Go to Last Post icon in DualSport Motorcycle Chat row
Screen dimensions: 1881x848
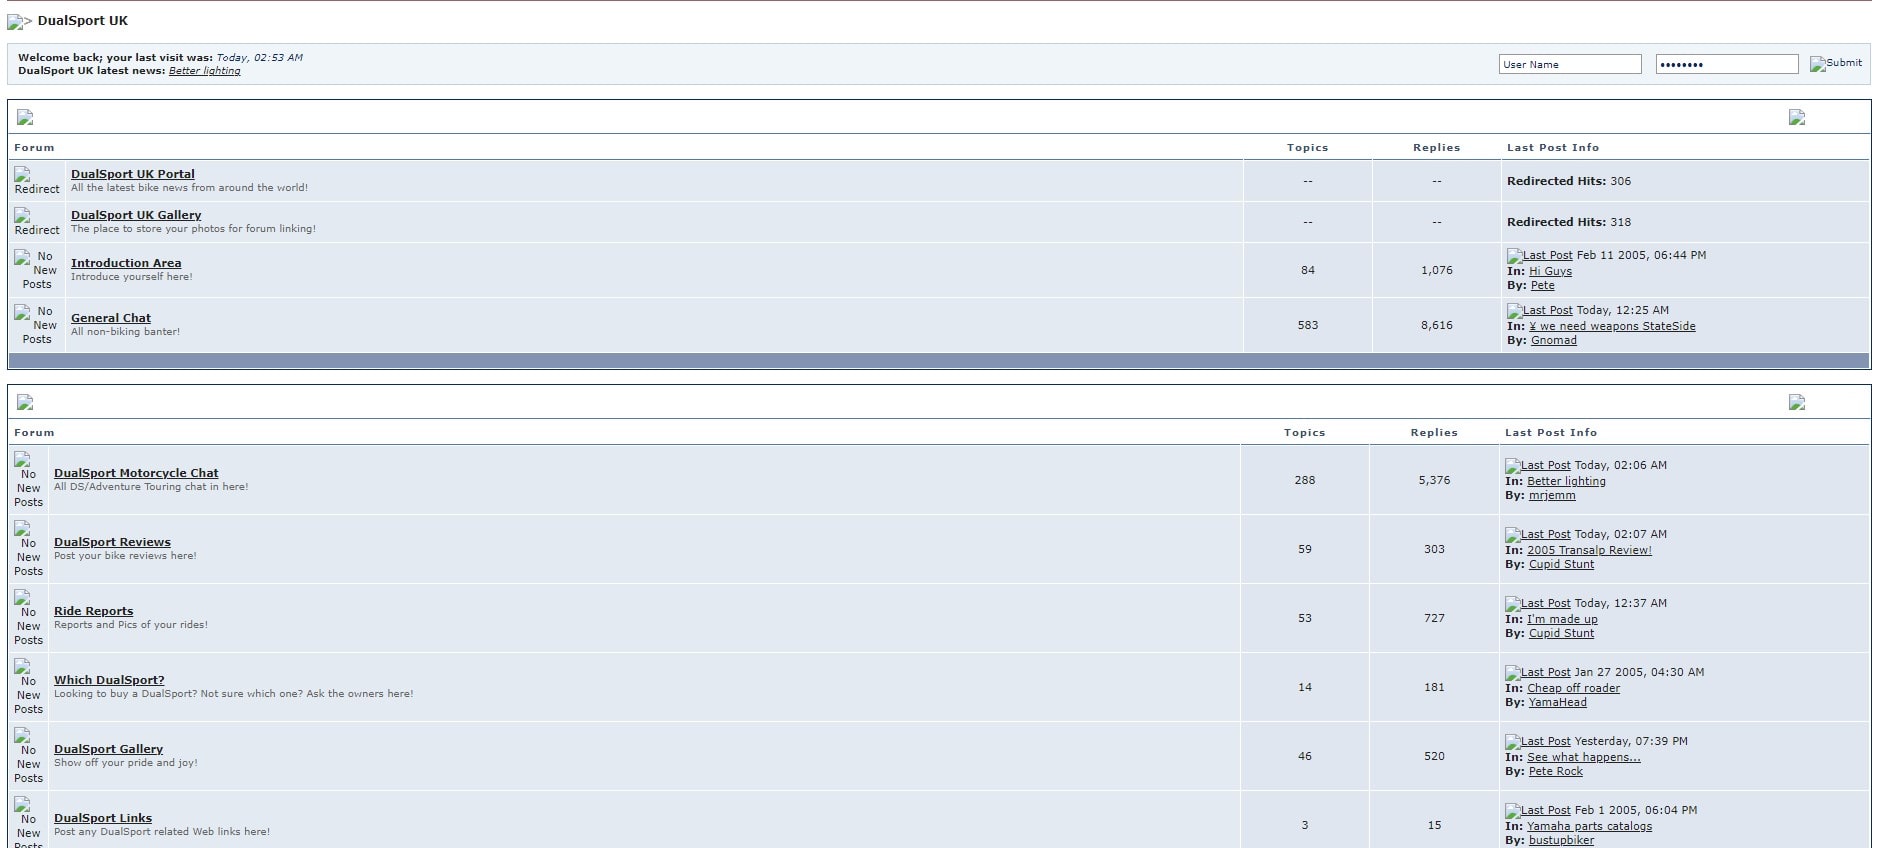[1537, 466]
